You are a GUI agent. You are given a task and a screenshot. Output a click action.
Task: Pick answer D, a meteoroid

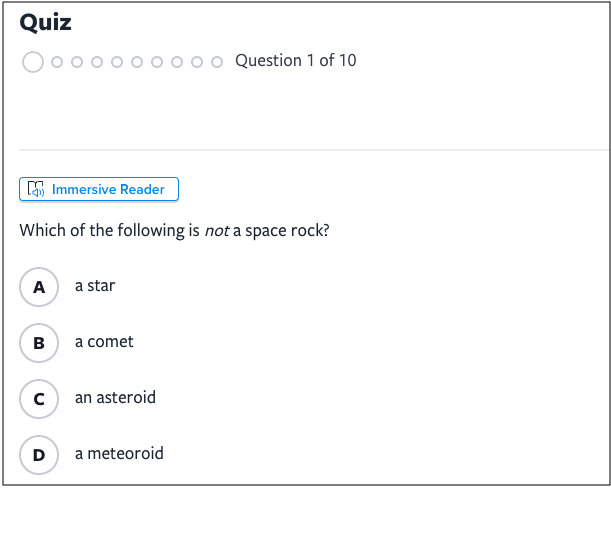pos(39,455)
